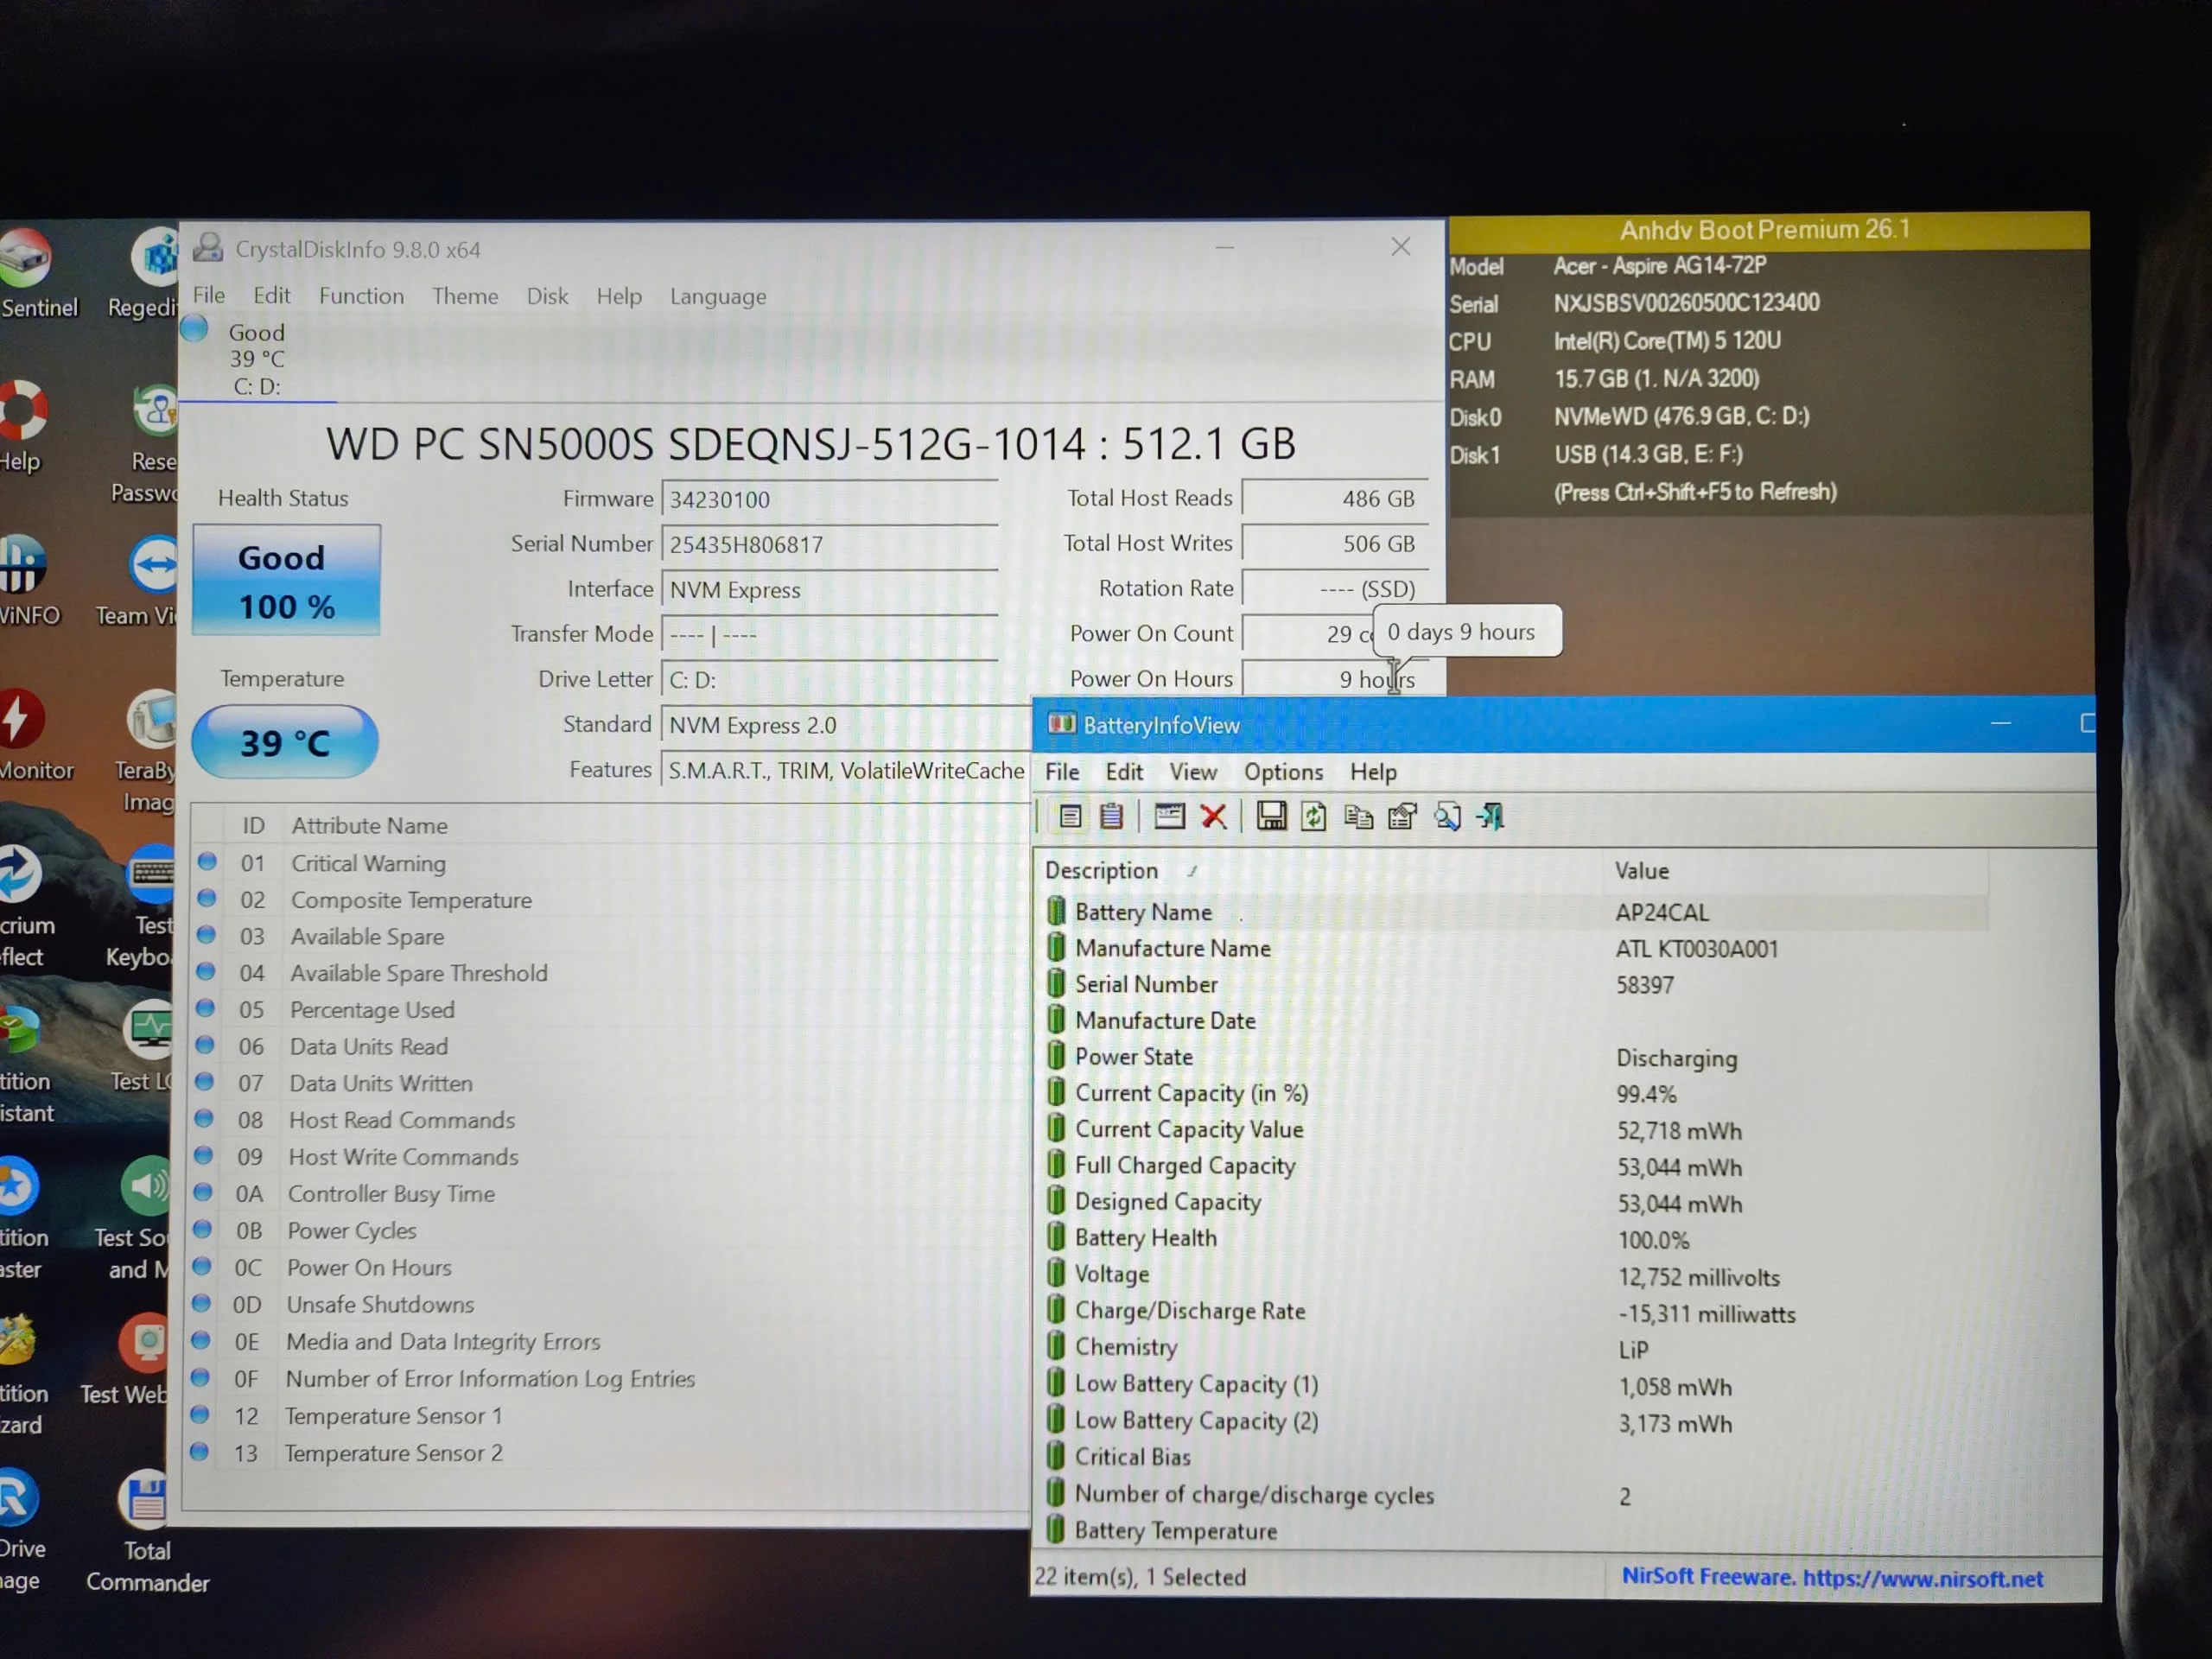Select the C: D: drive tab in CrystalDiskInfo
The height and width of the screenshot is (1659, 2212).
tap(257, 359)
